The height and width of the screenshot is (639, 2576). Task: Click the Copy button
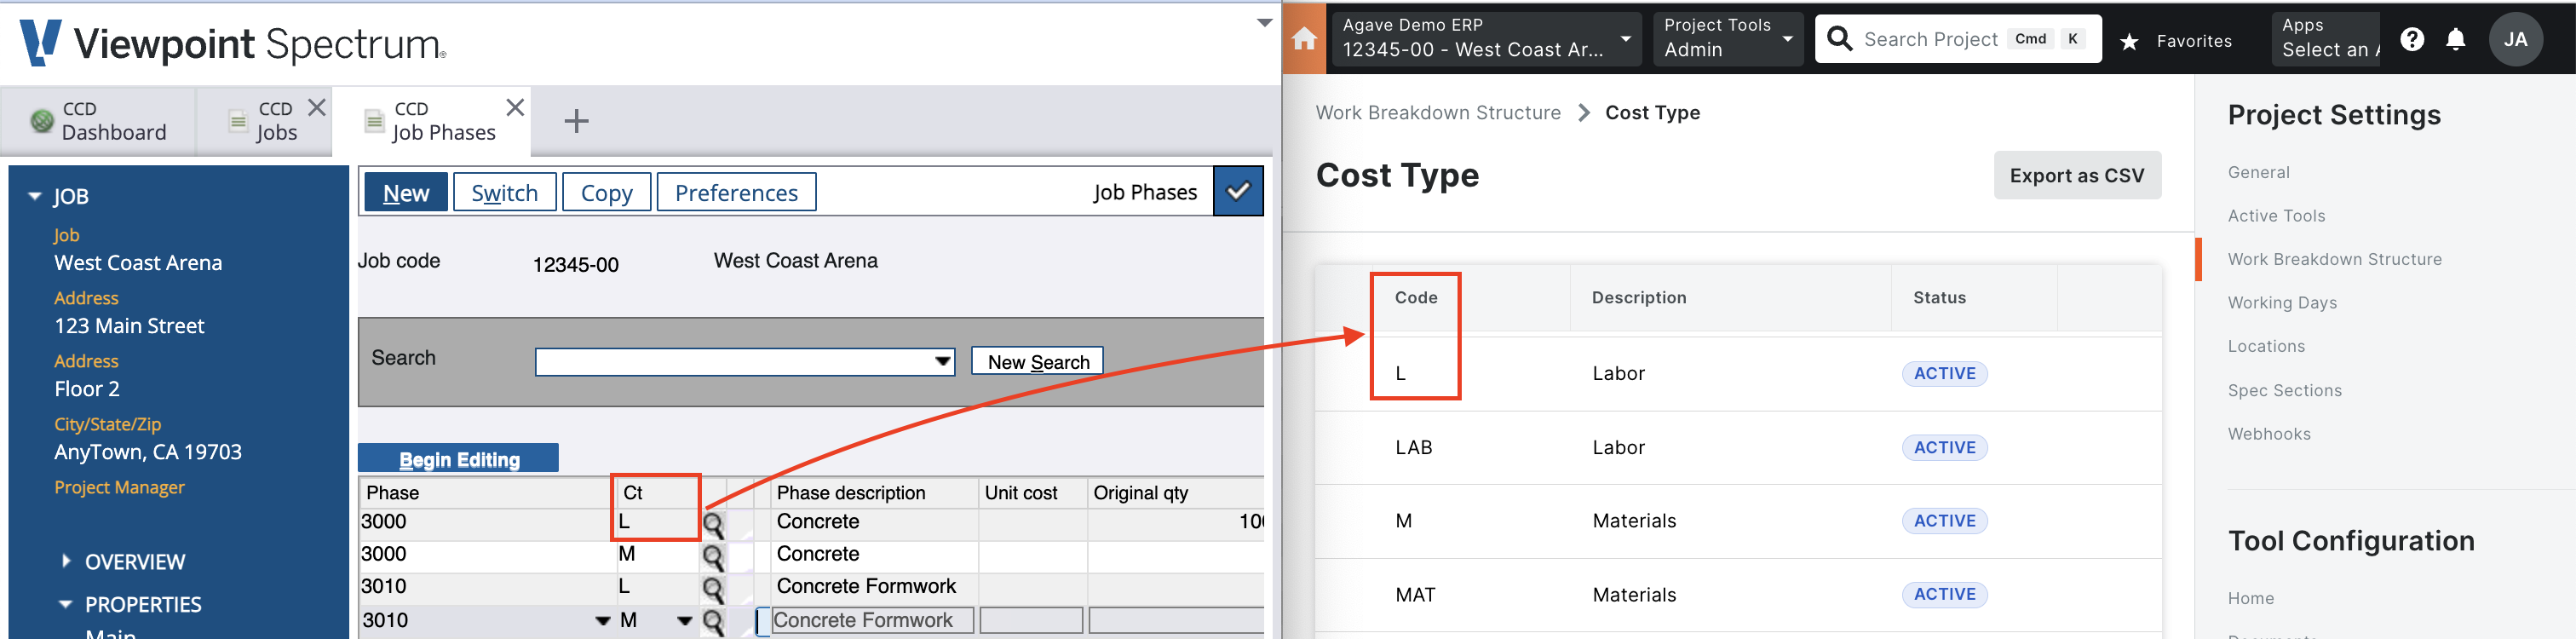pyautogui.click(x=606, y=192)
